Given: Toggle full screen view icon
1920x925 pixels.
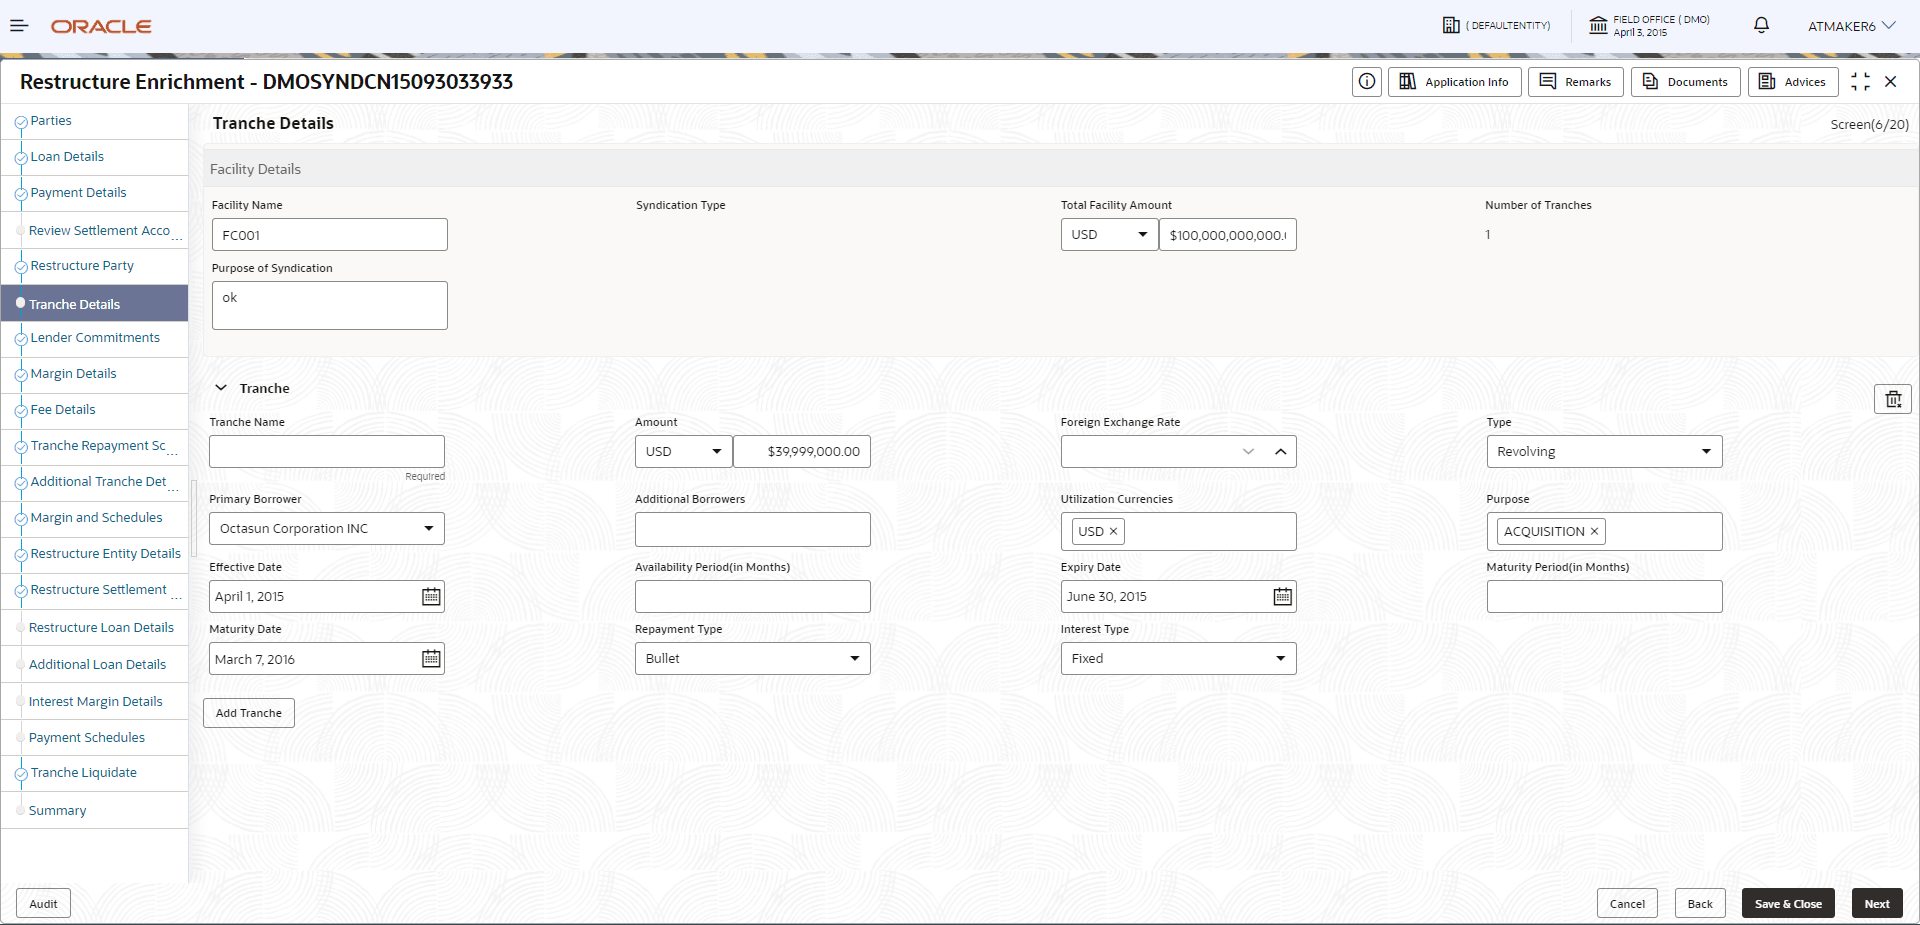Looking at the screenshot, I should (1860, 82).
